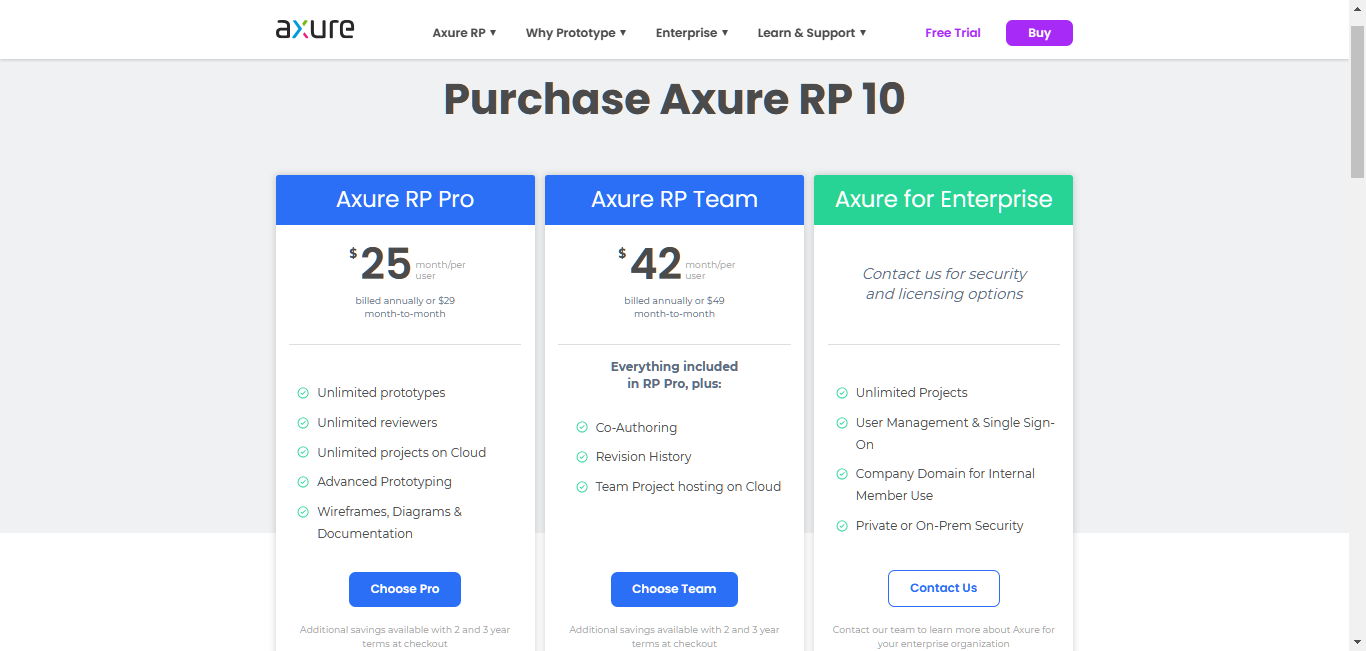Click 'Contact our team to learn more' note

[x=944, y=637]
